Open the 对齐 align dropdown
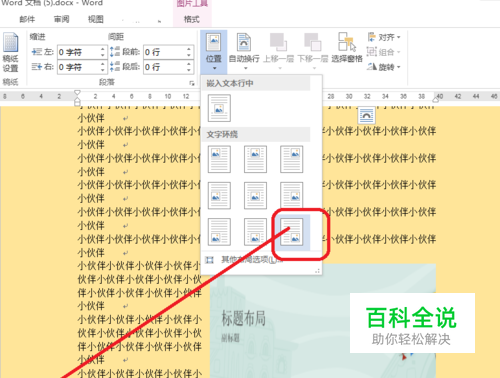Screen dimensions: 500x378 click(x=384, y=37)
